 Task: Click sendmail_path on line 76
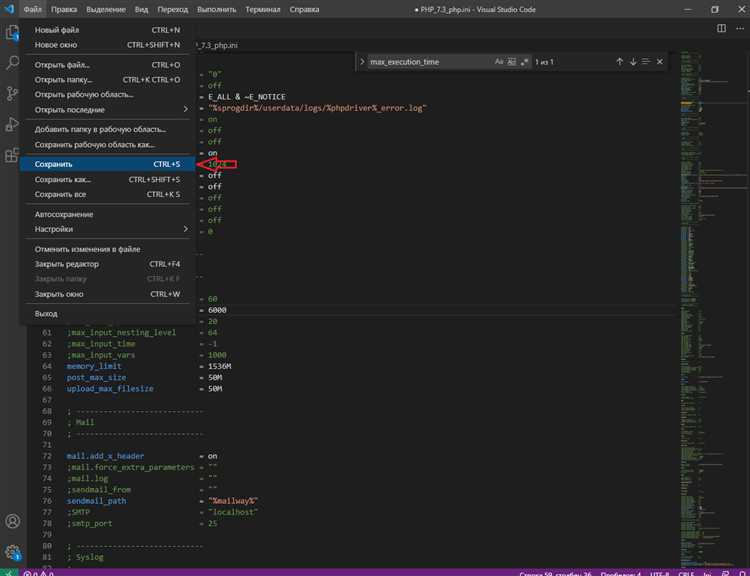[x=97, y=501]
